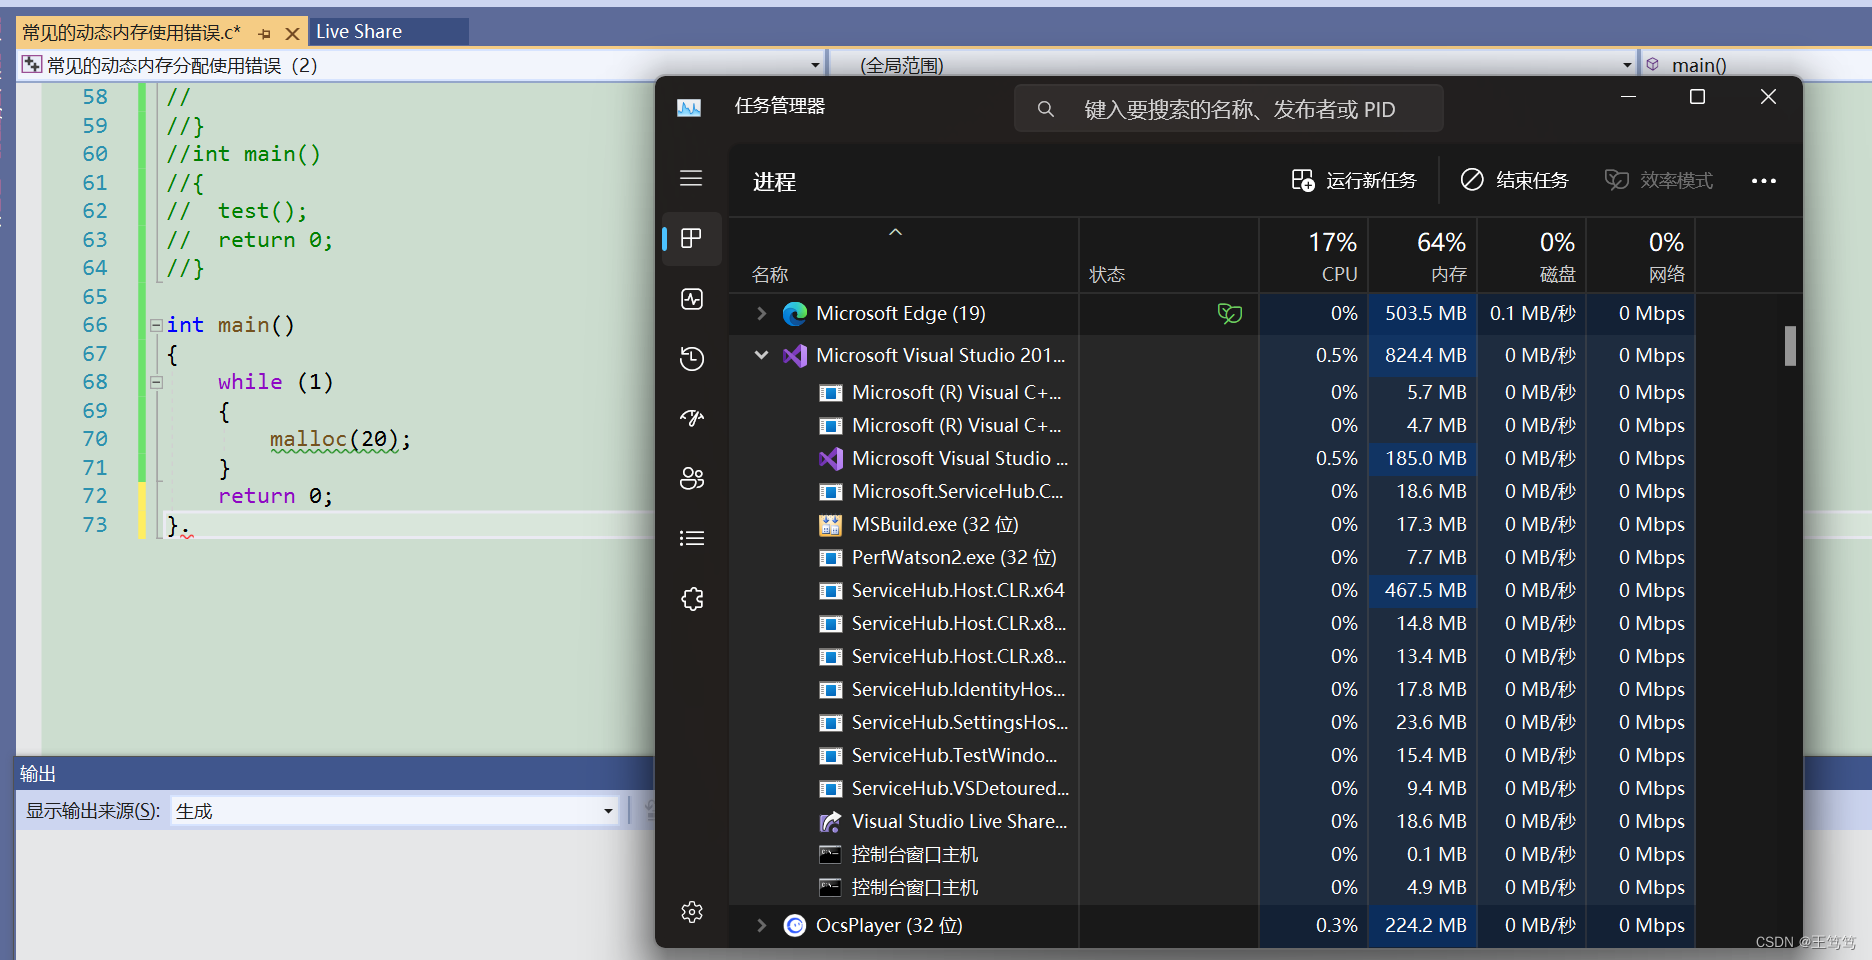This screenshot has width=1872, height=960.
Task: Select the ServiceHub.VSDetoured... process row
Action: click(x=1212, y=789)
